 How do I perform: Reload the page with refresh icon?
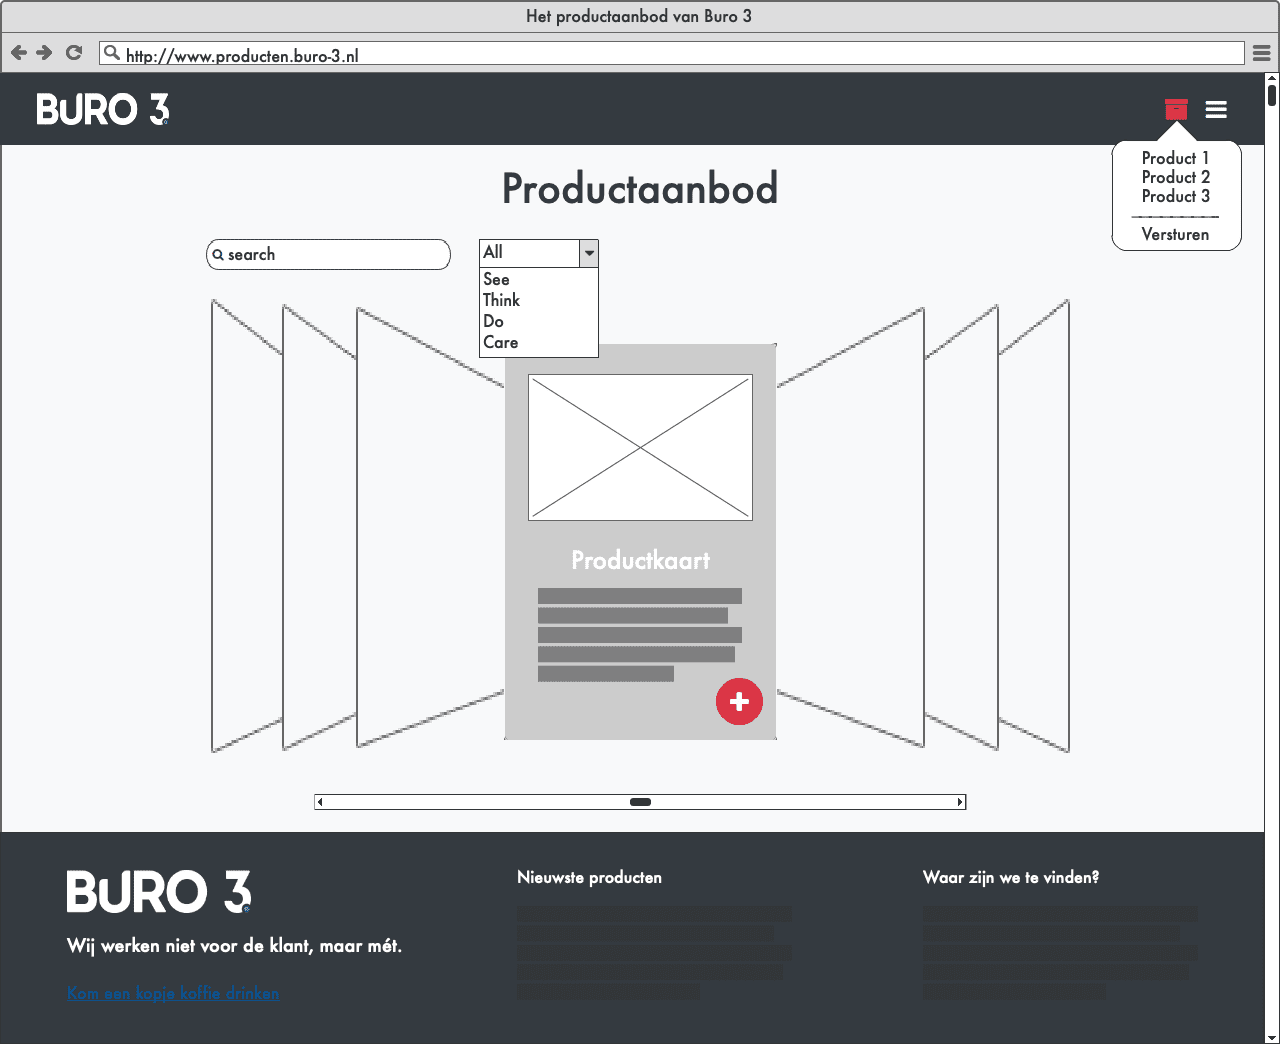[74, 53]
